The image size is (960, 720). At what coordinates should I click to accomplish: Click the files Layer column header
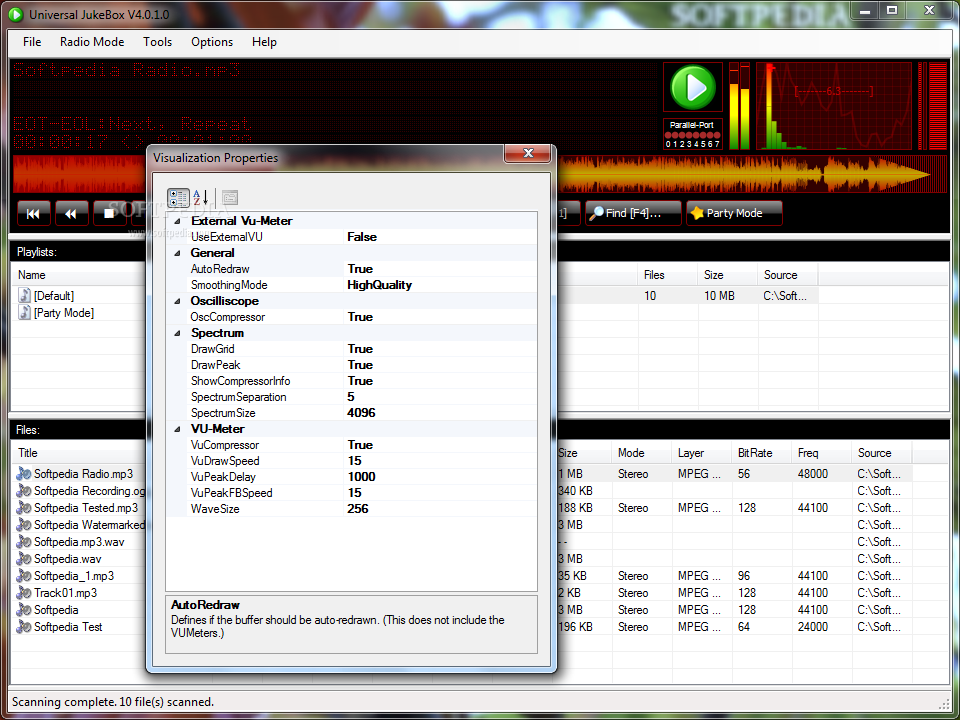[702, 453]
